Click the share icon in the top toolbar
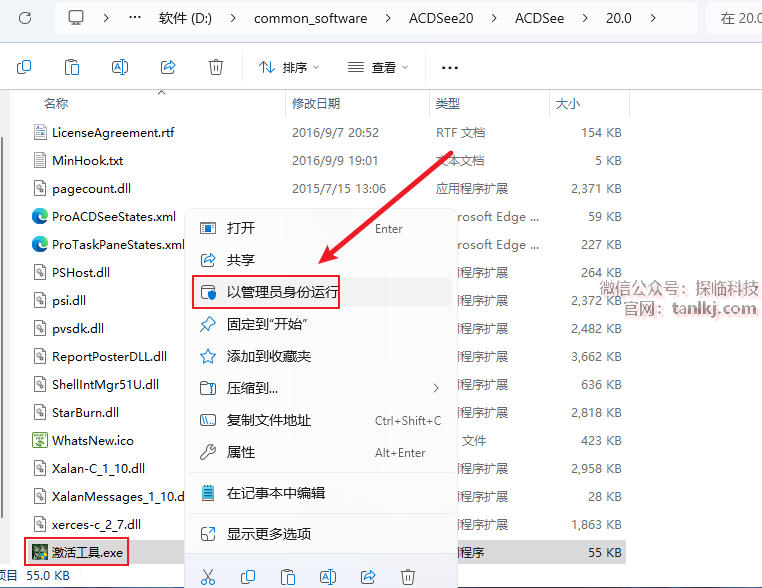Image resolution: width=762 pixels, height=588 pixels. click(168, 67)
